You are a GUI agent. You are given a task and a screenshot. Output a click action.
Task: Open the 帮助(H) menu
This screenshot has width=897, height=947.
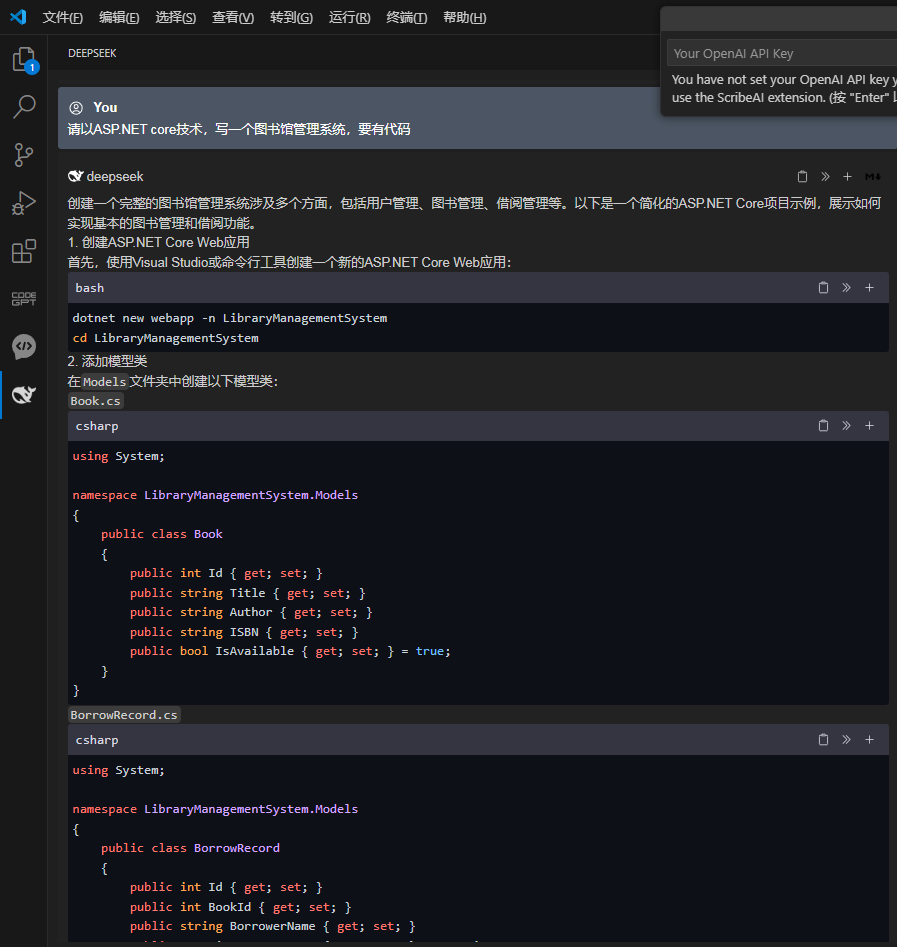coord(465,18)
